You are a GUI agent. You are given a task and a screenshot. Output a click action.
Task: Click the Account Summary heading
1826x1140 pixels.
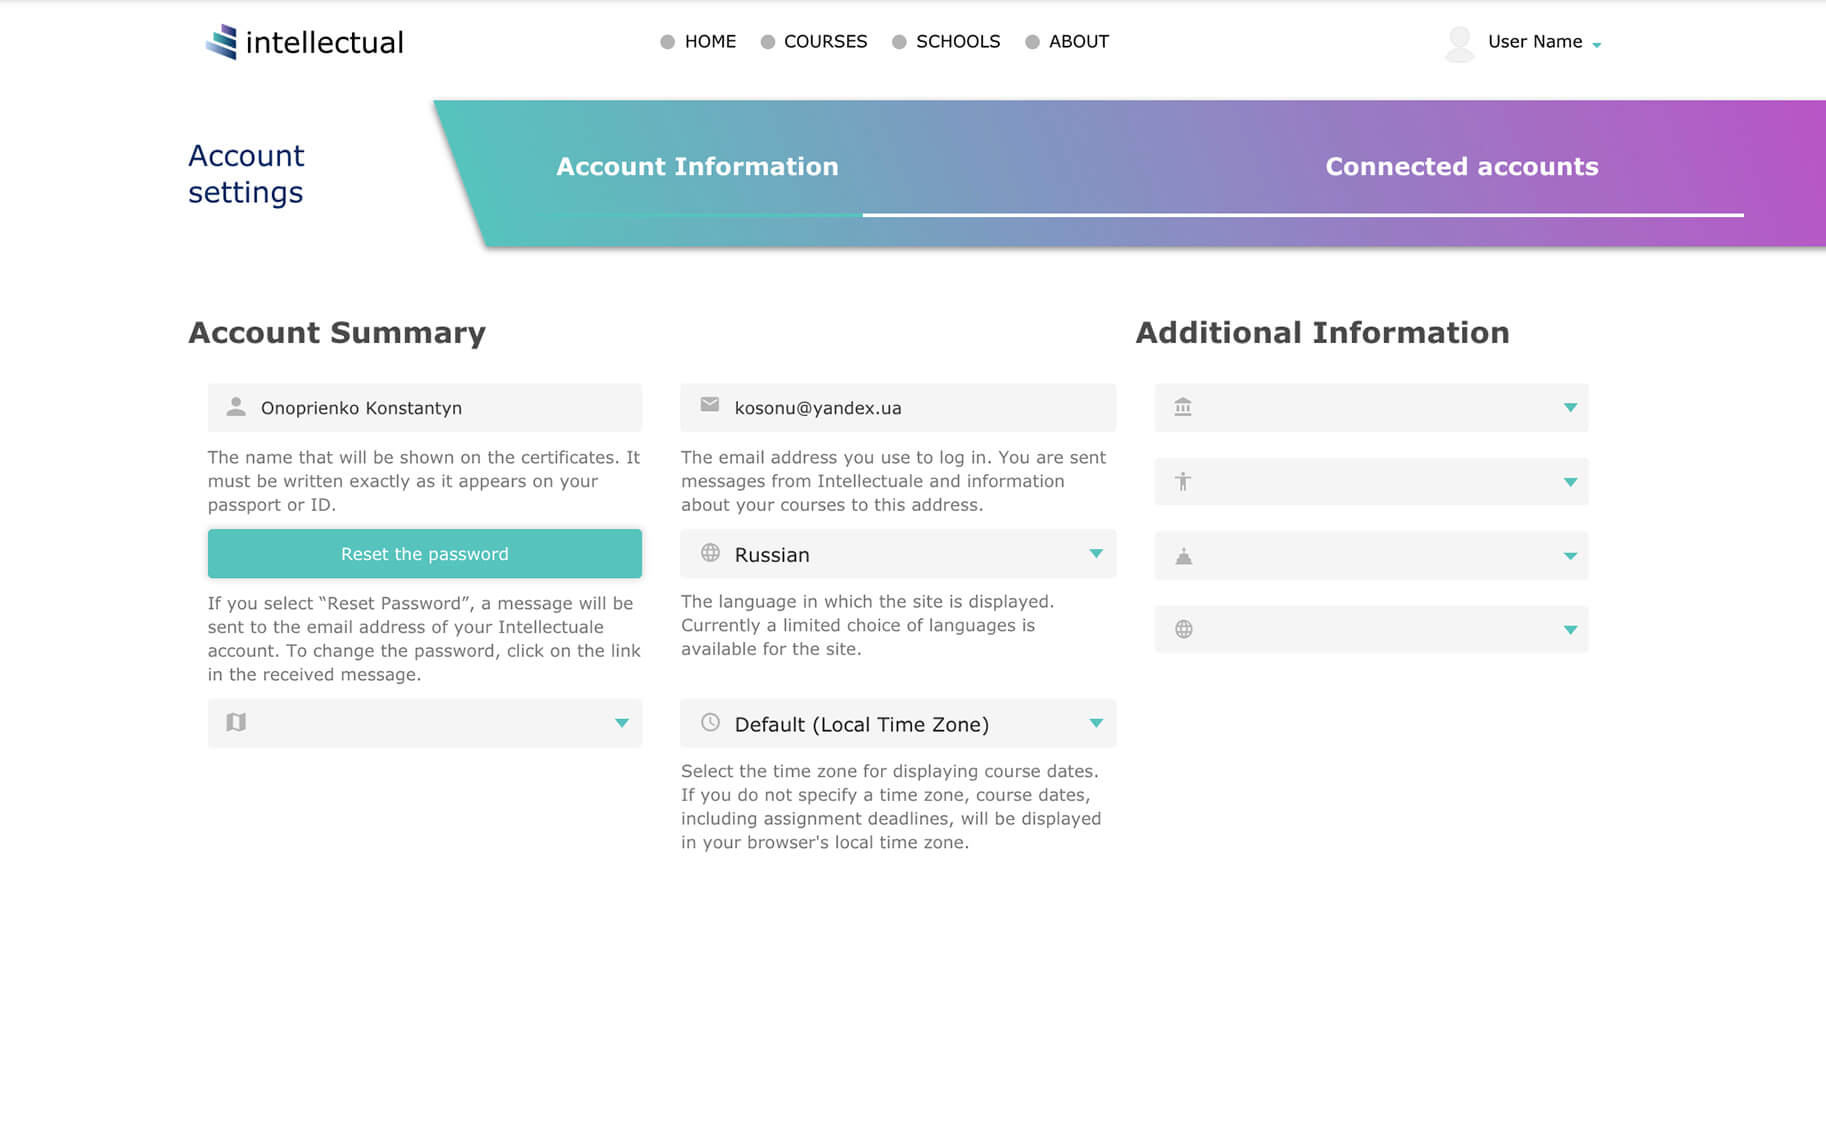[337, 332]
